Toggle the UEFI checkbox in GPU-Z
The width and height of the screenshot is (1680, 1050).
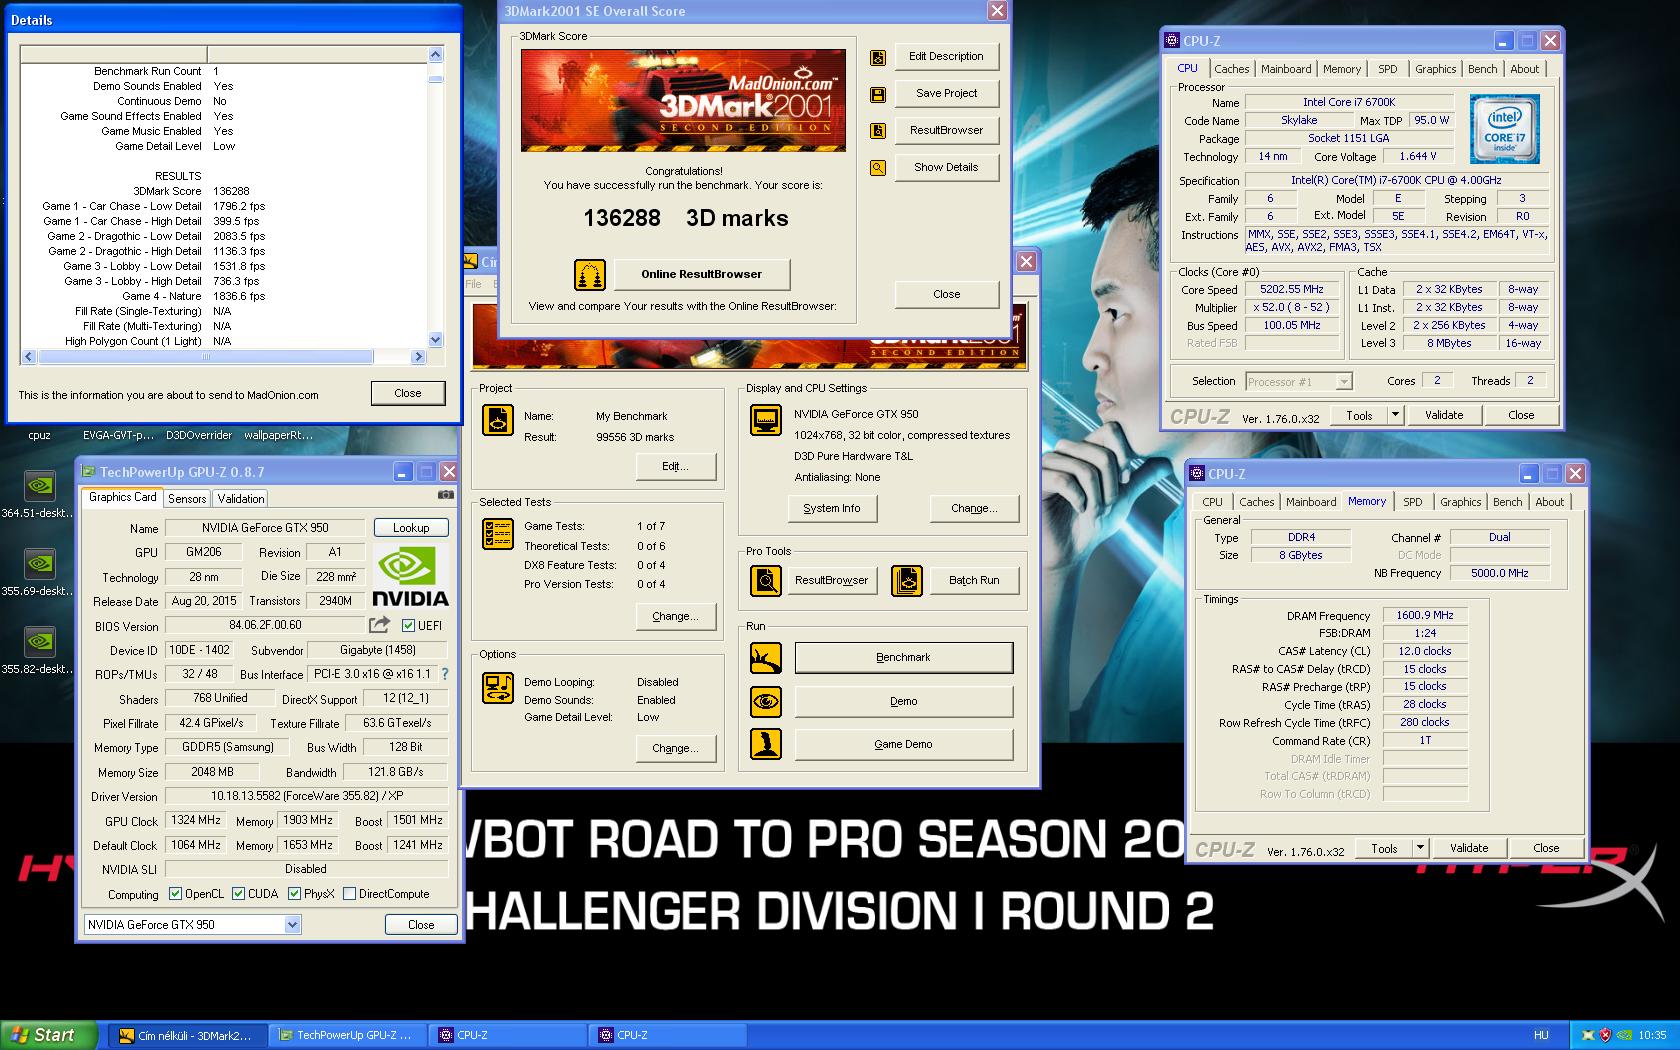[408, 626]
